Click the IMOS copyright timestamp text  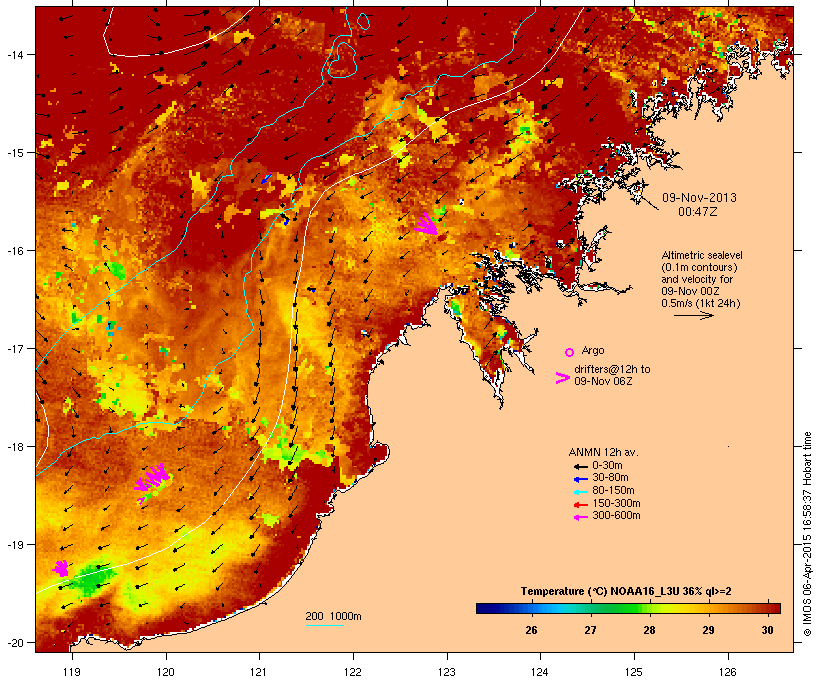point(808,534)
